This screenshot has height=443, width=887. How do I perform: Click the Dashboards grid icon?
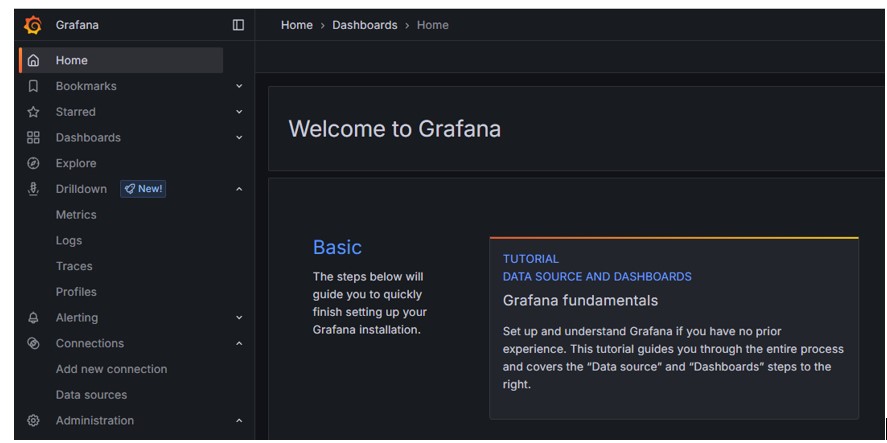pos(33,138)
